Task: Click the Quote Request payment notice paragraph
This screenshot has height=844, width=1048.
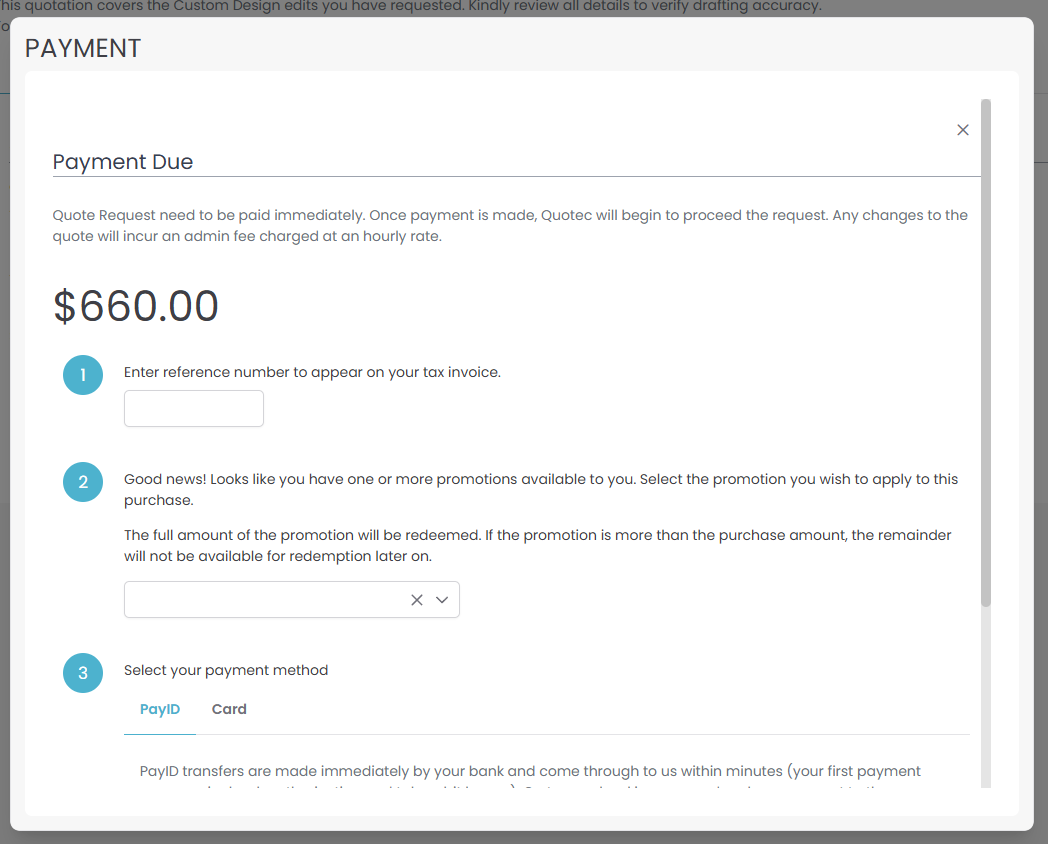Action: coord(510,226)
